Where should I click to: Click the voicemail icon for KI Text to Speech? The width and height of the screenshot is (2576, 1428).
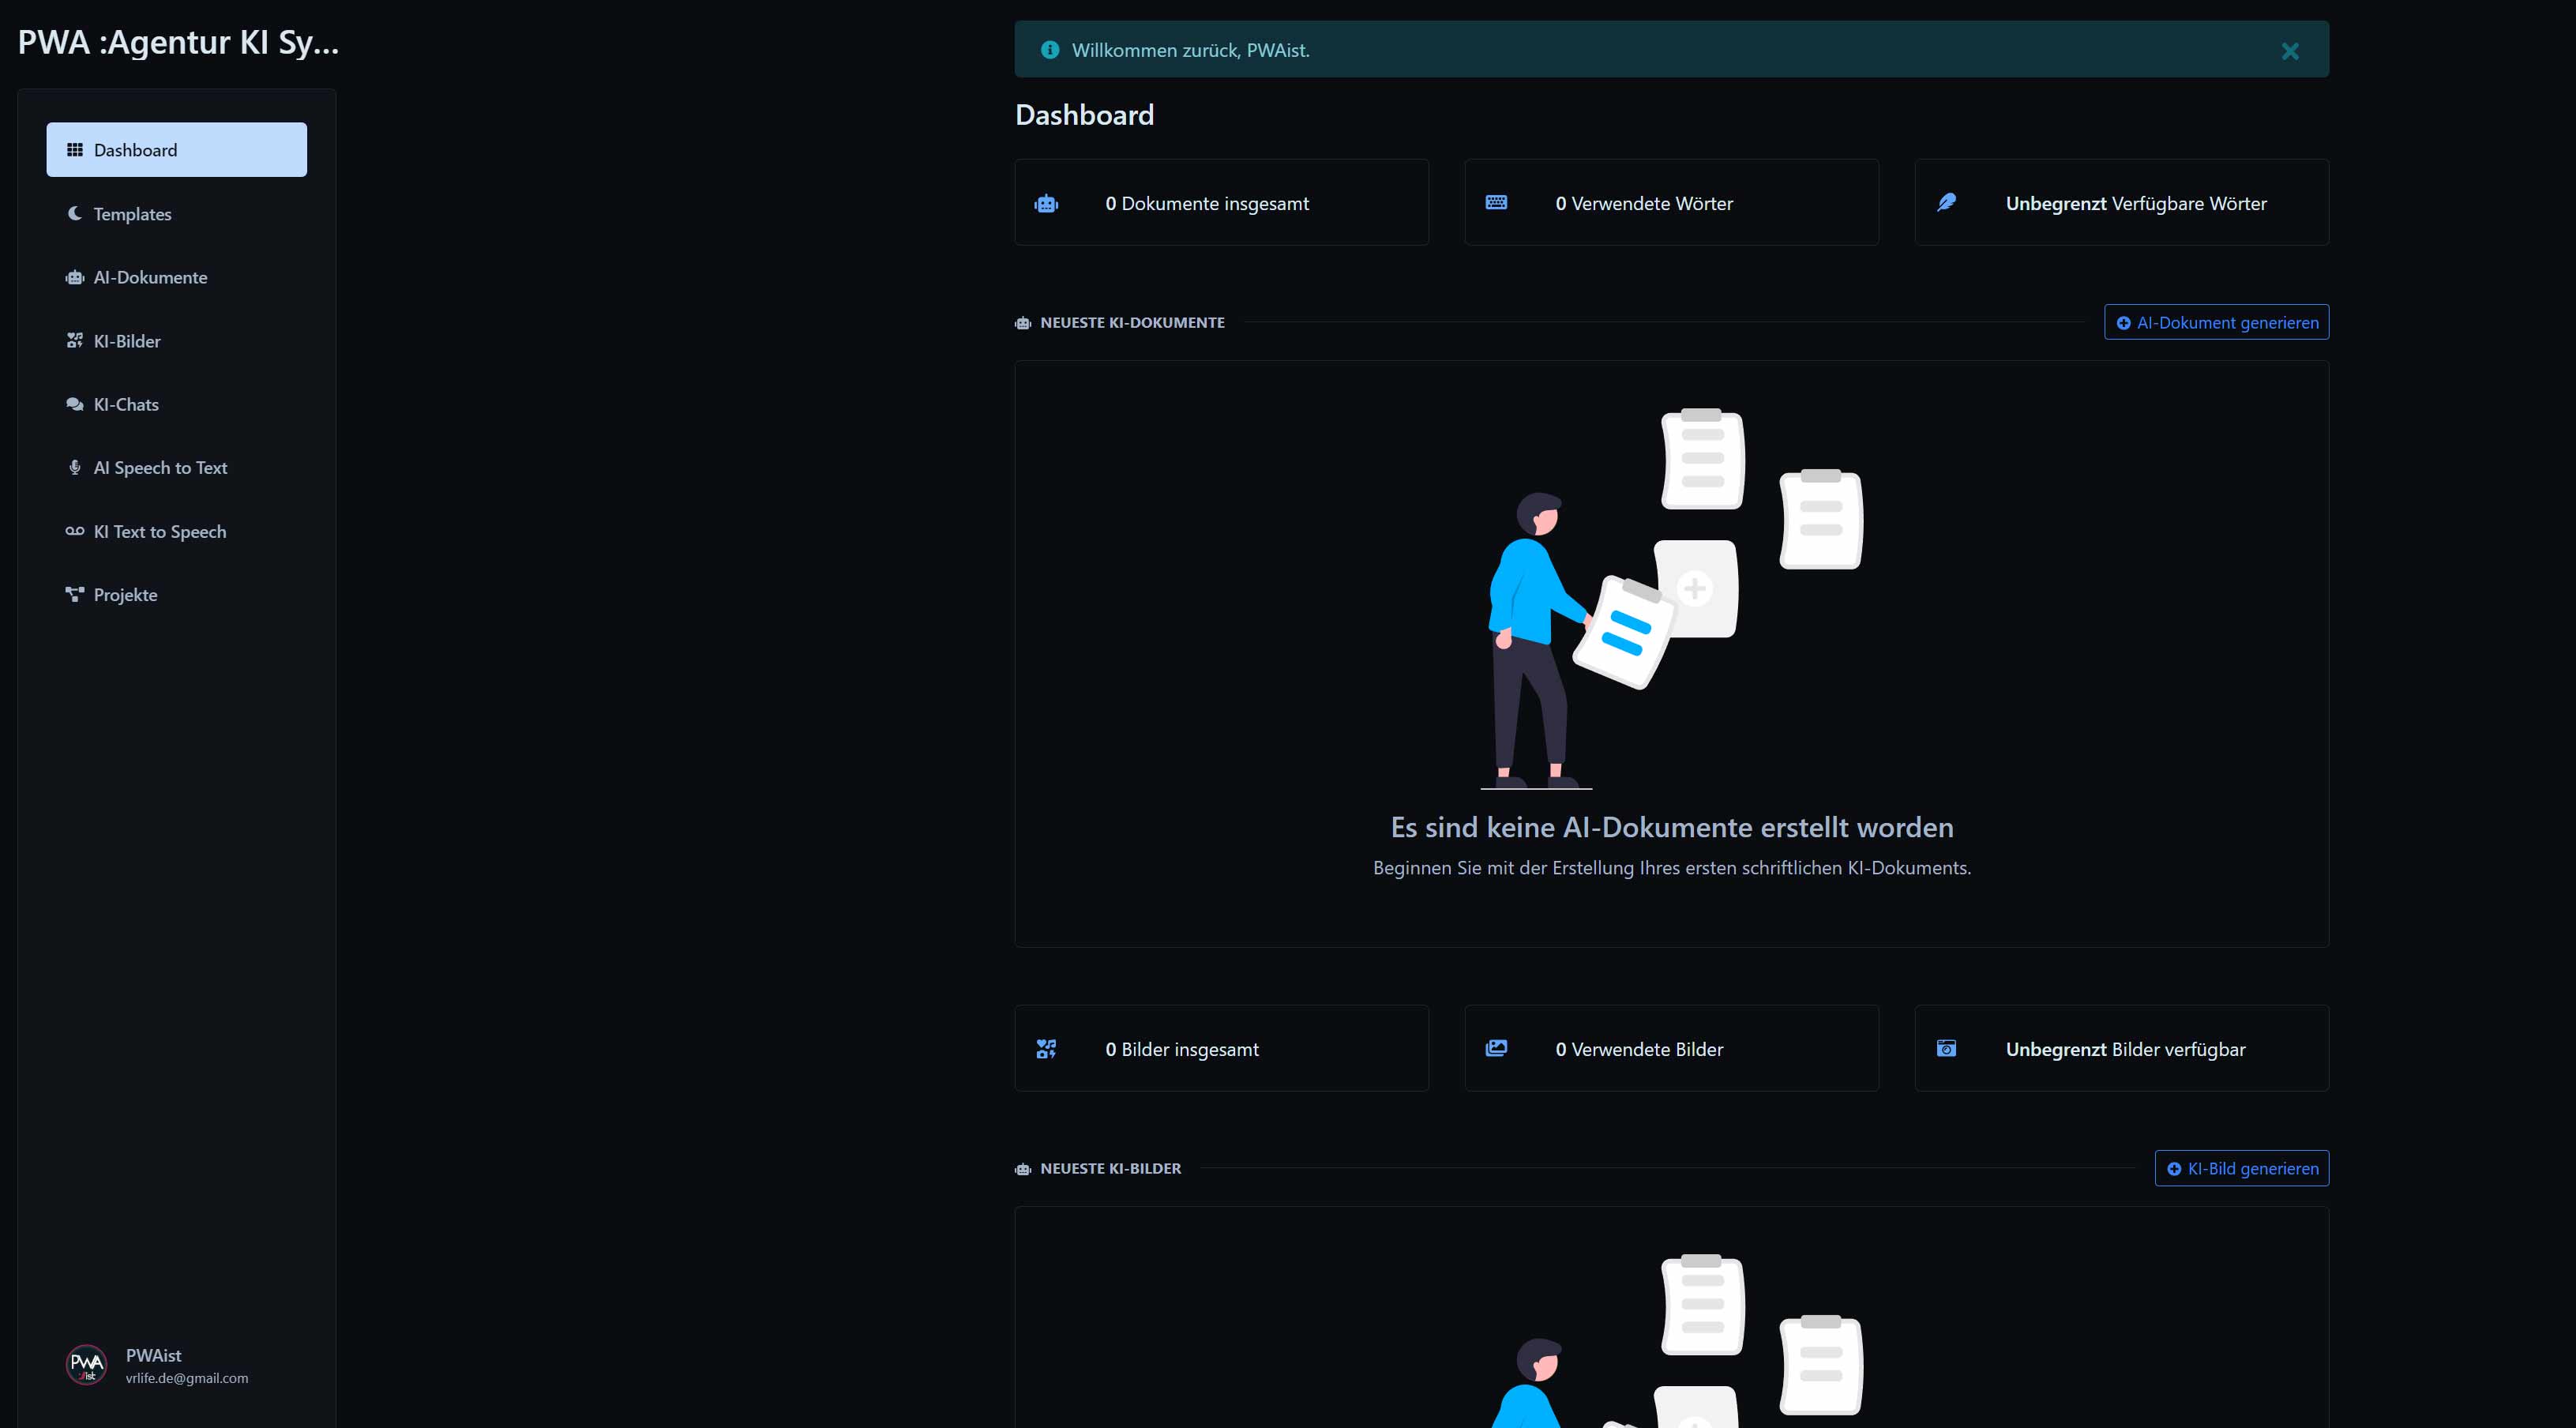tap(74, 531)
